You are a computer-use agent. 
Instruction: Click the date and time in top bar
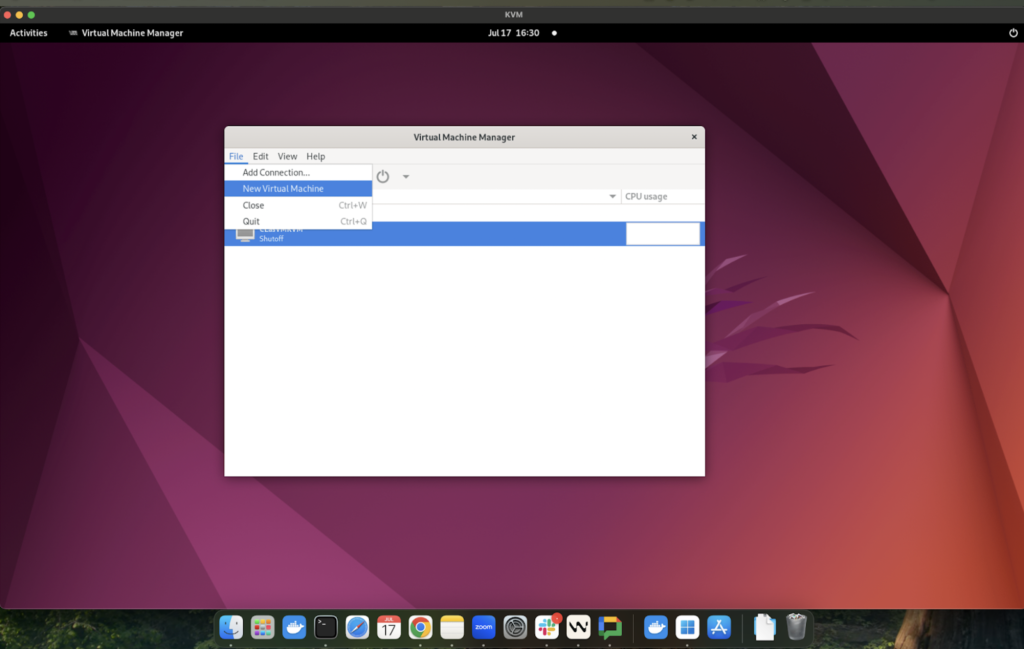(x=514, y=33)
